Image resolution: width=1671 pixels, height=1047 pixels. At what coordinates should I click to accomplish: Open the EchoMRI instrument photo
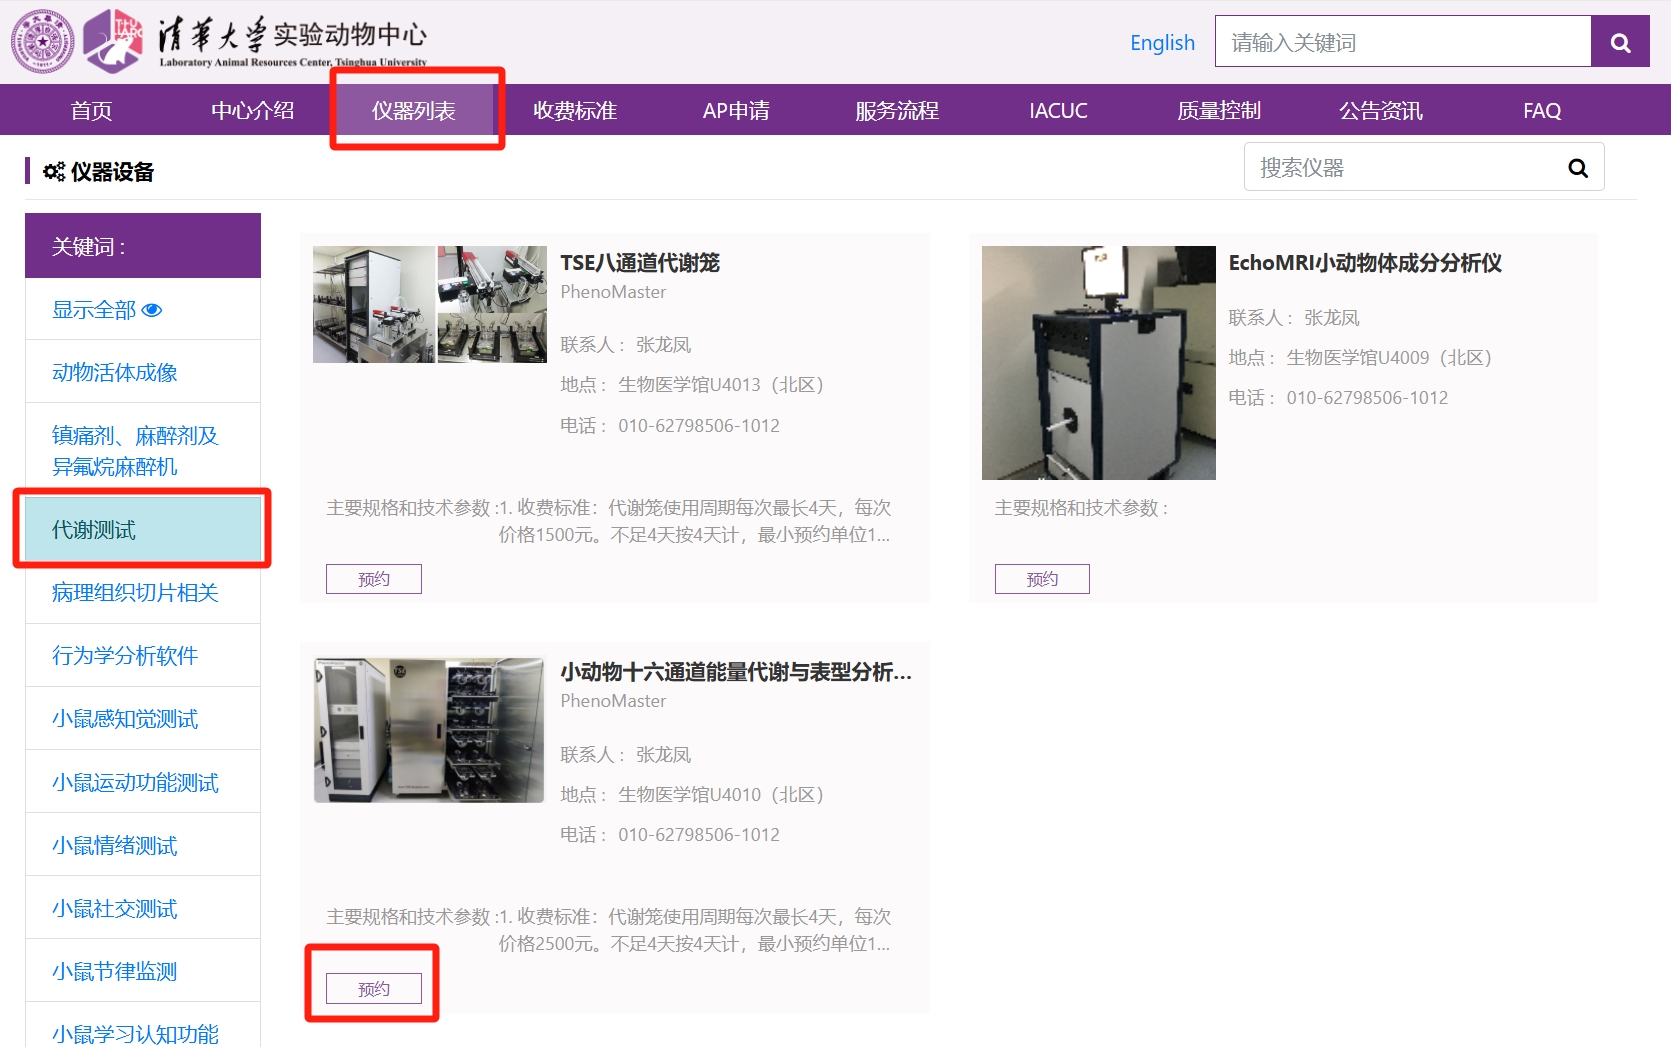point(1098,363)
